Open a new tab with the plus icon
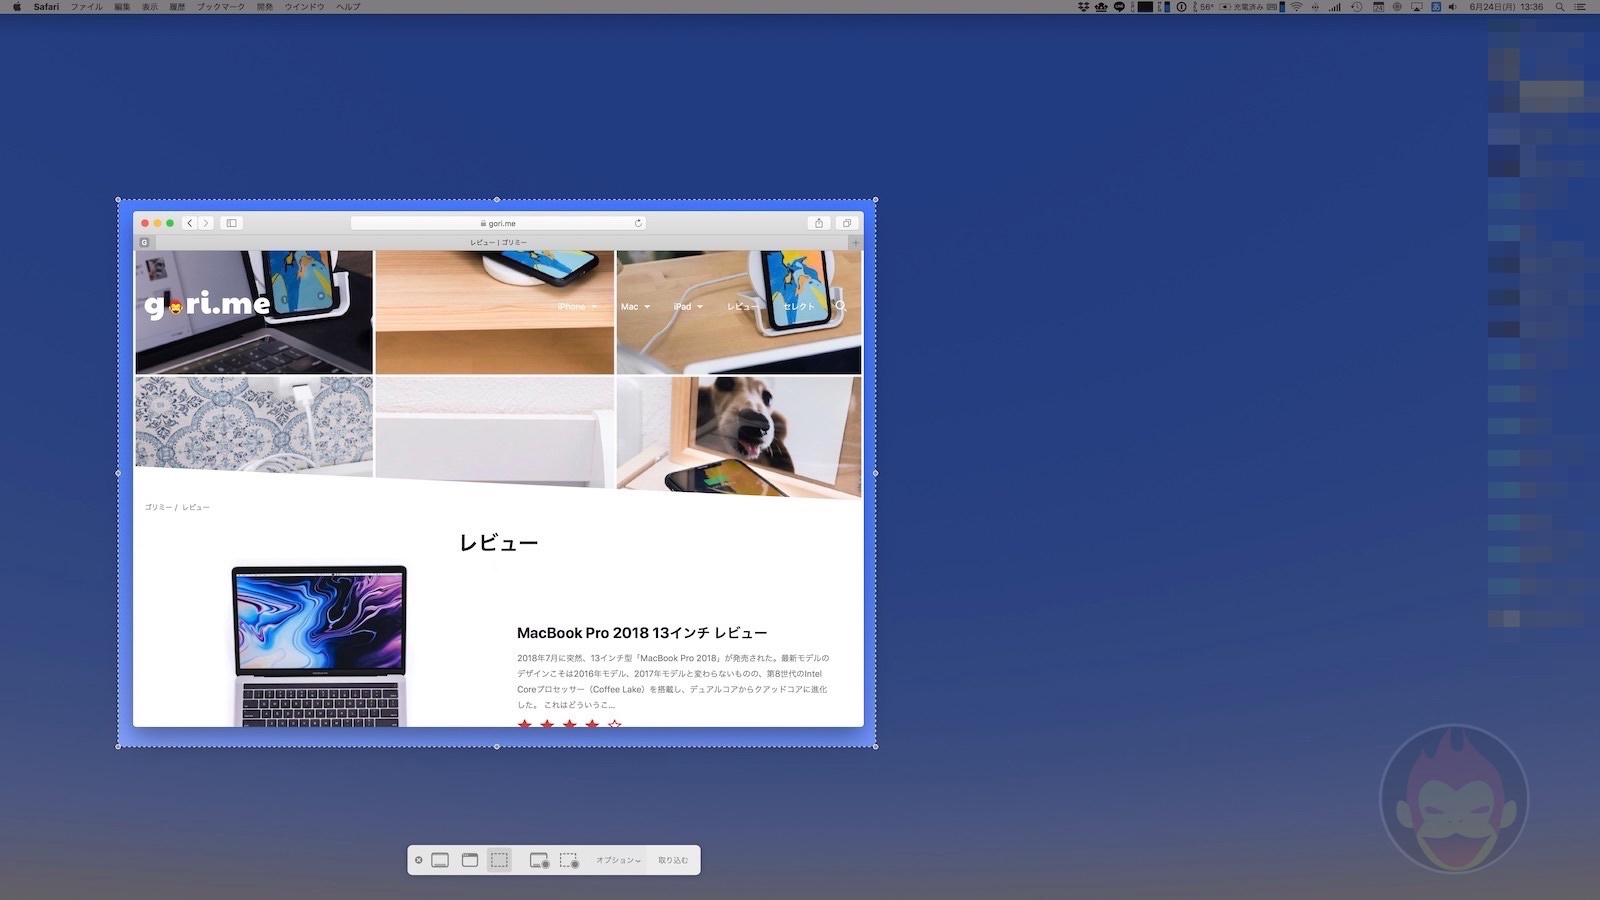This screenshot has width=1600, height=900. (855, 242)
